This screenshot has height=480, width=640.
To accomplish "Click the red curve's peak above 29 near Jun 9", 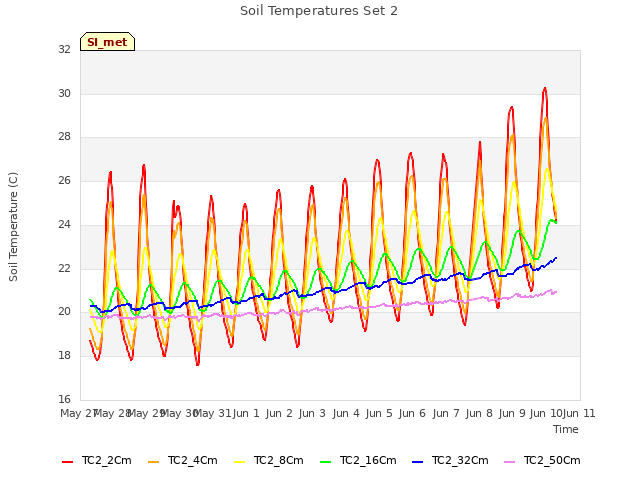I will click(511, 107).
